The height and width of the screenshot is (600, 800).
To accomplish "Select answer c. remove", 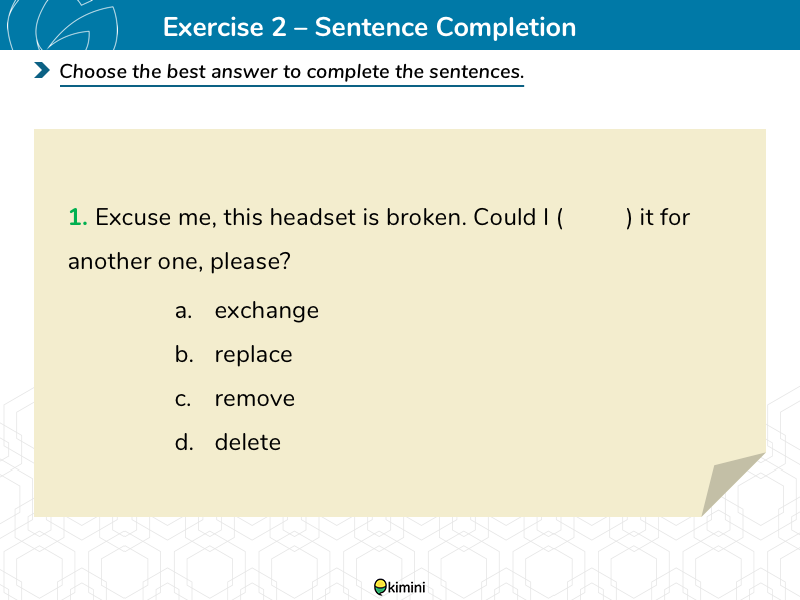I will (x=234, y=398).
